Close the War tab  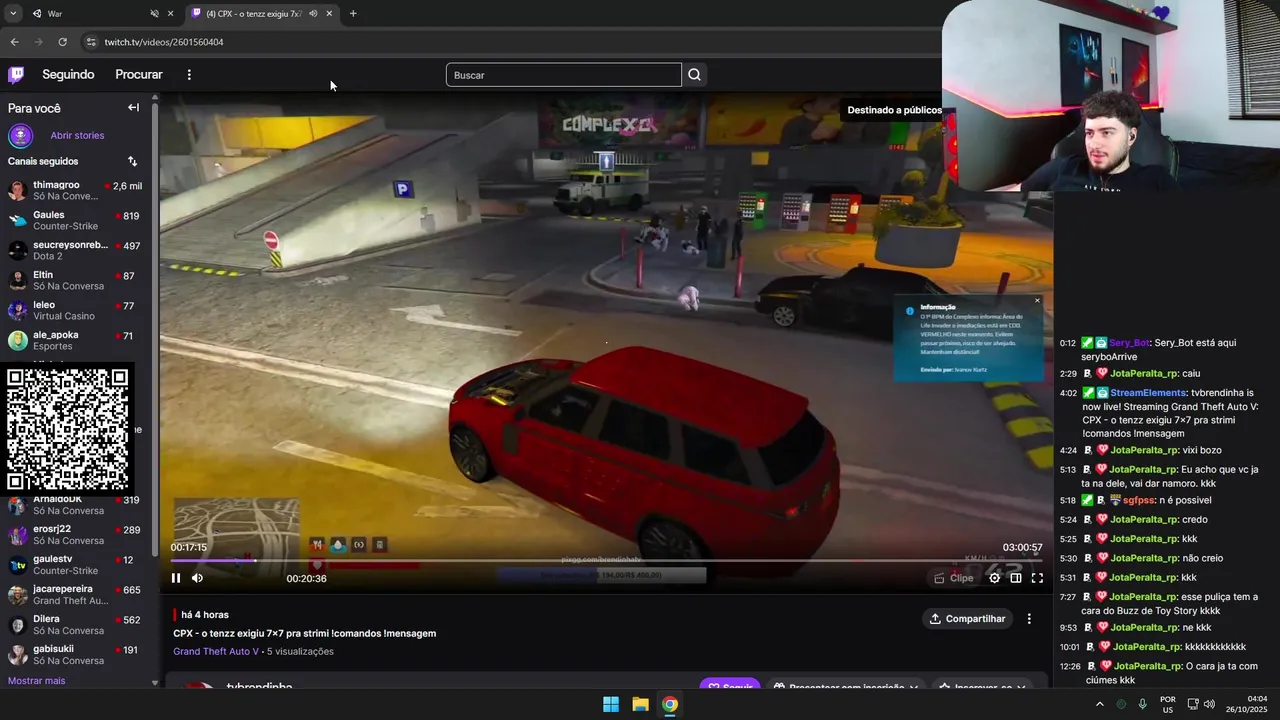coord(170,14)
